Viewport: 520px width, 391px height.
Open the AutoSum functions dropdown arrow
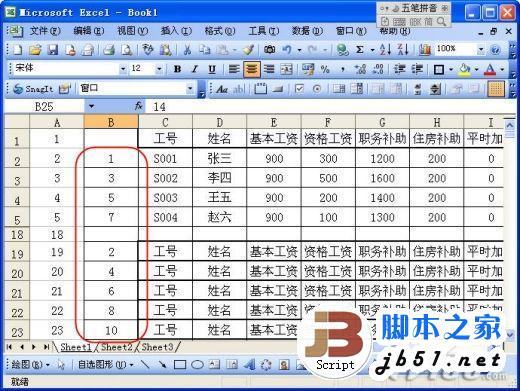click(372, 50)
